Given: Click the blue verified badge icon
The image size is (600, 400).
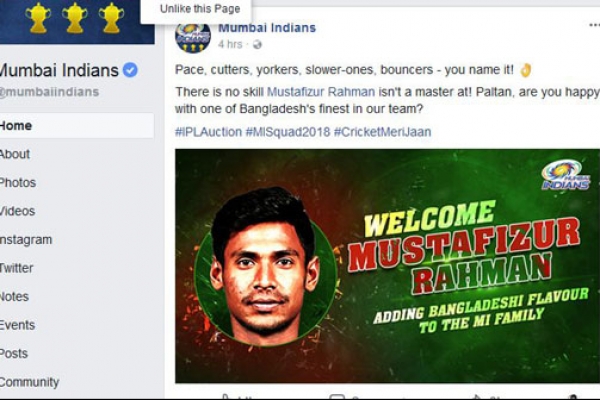Looking at the screenshot, I should [x=130, y=70].
